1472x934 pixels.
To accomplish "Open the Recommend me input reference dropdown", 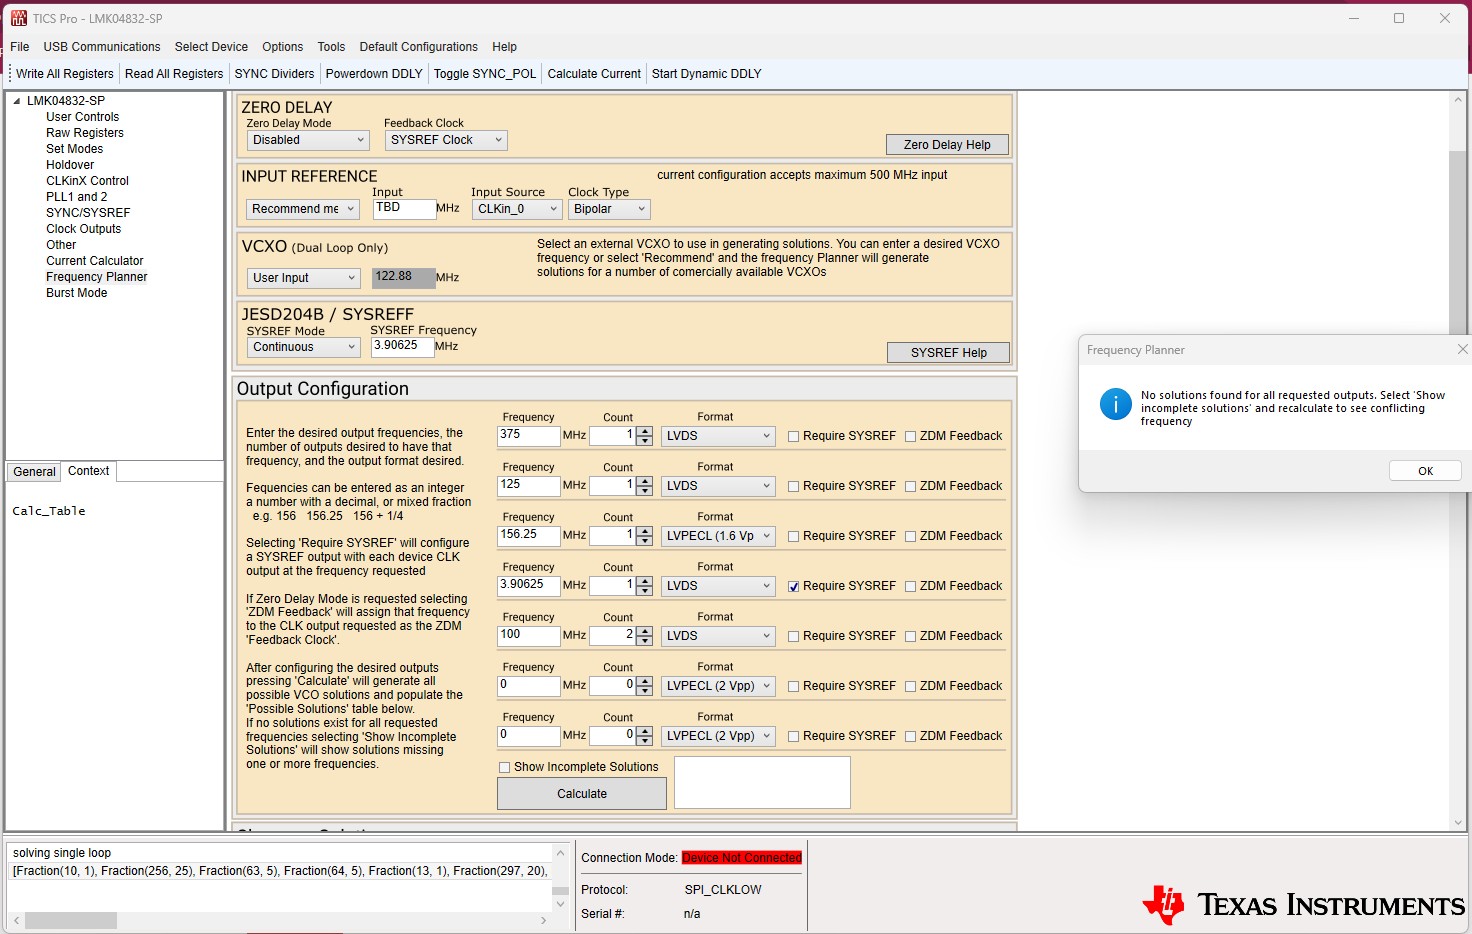I will 302,209.
